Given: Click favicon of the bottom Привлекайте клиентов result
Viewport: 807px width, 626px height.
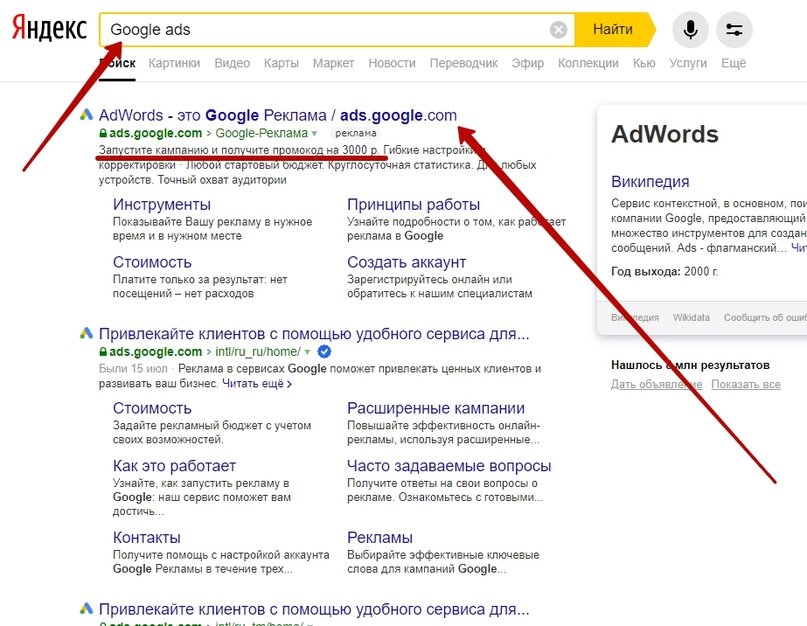Looking at the screenshot, I should point(86,609).
